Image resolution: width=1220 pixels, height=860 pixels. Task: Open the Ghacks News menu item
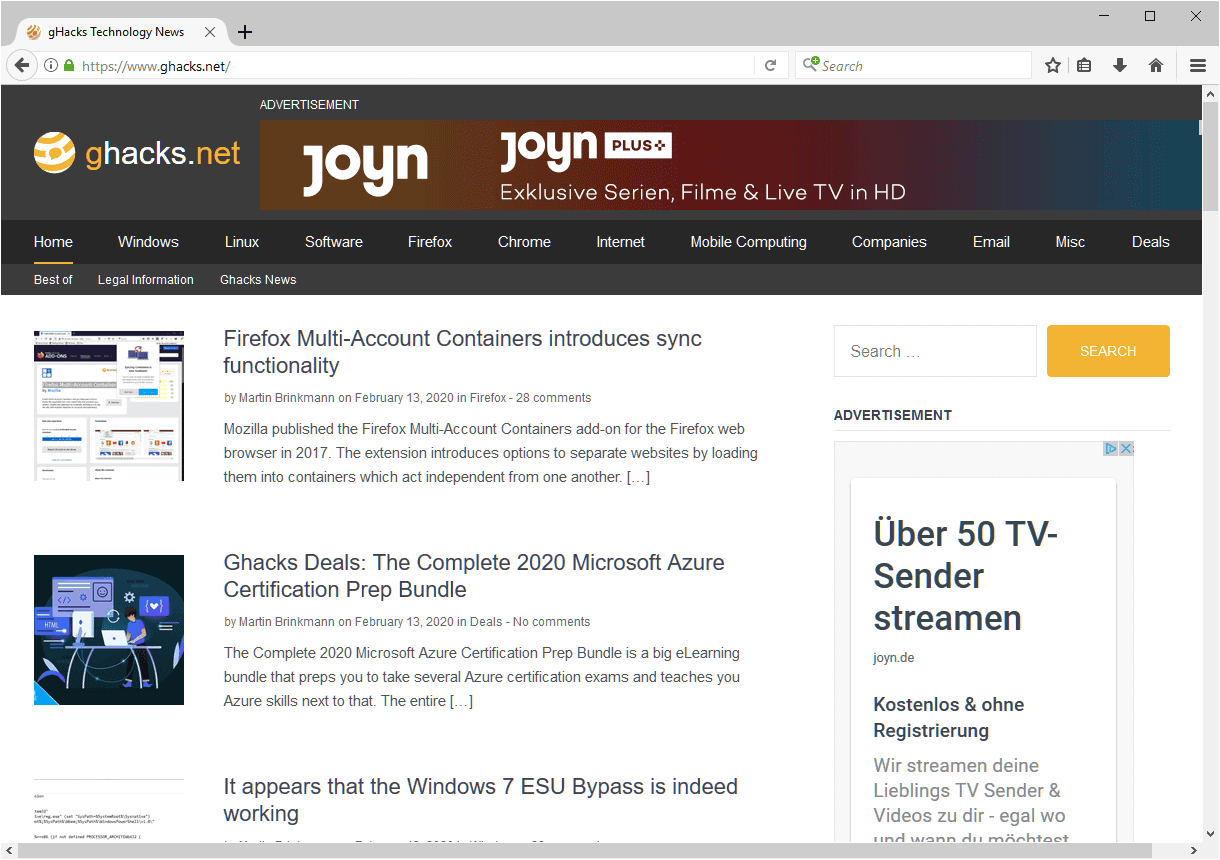258,280
